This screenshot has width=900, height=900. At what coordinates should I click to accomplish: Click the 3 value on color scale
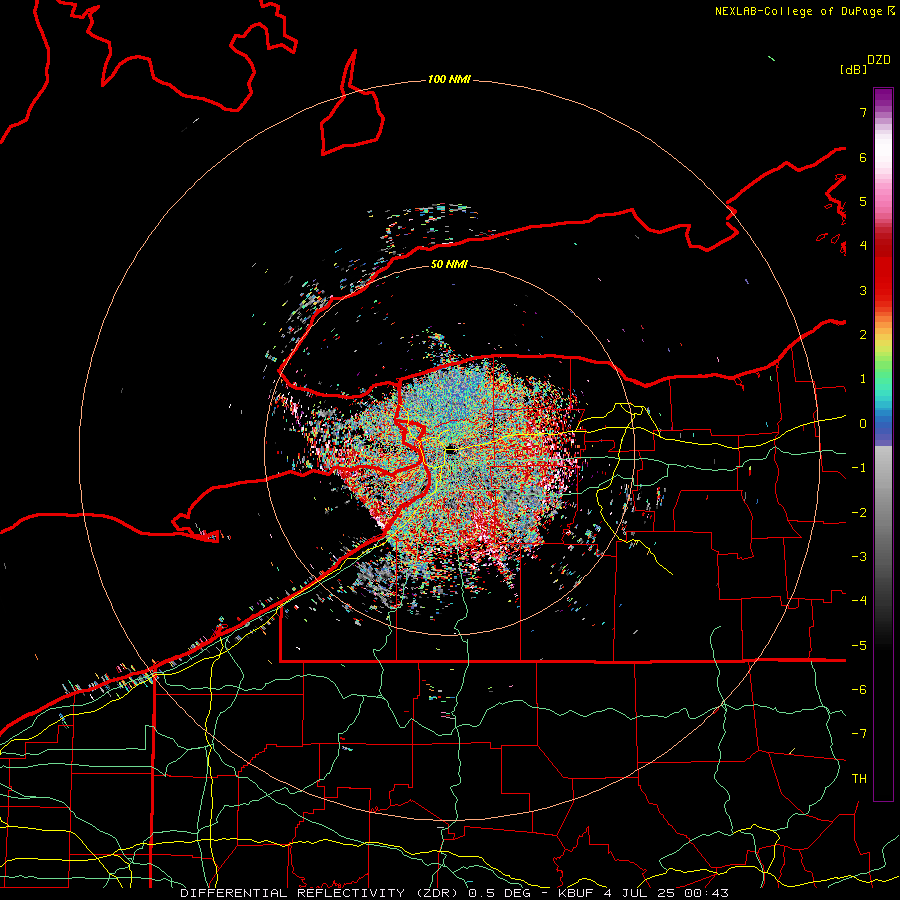(863, 290)
